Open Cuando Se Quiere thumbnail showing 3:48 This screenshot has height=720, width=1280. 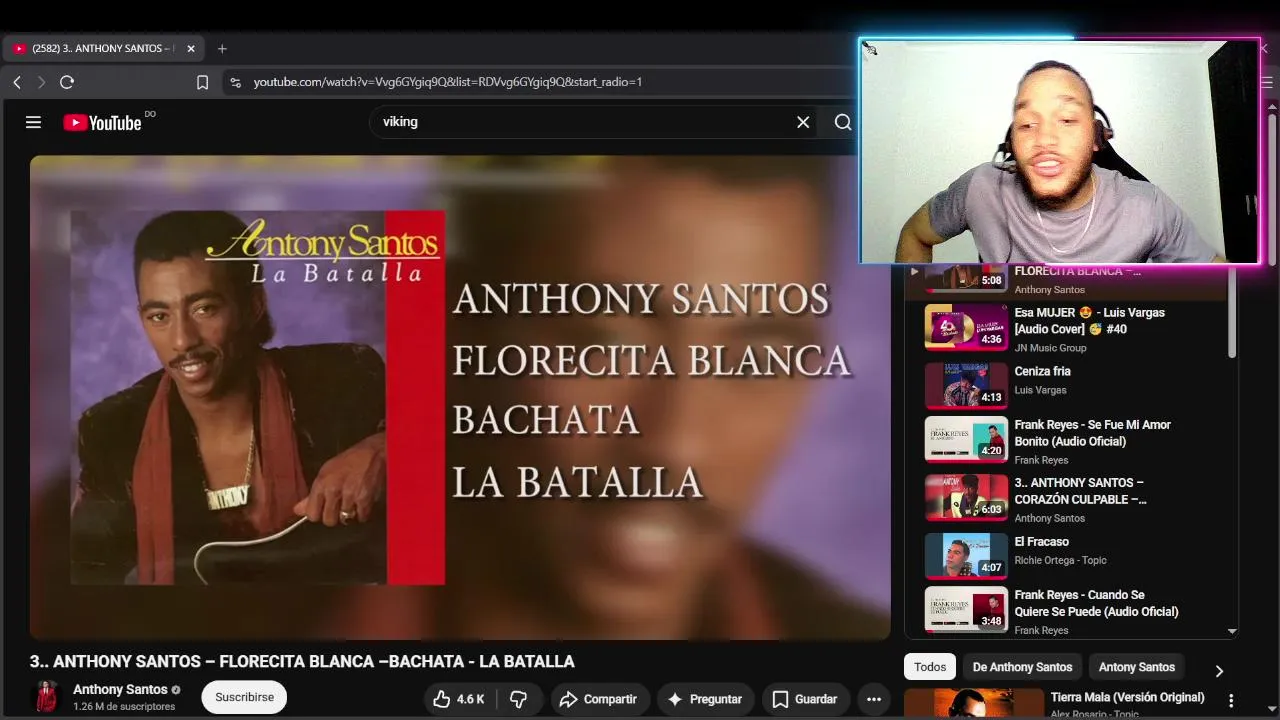pyautogui.click(x=966, y=609)
